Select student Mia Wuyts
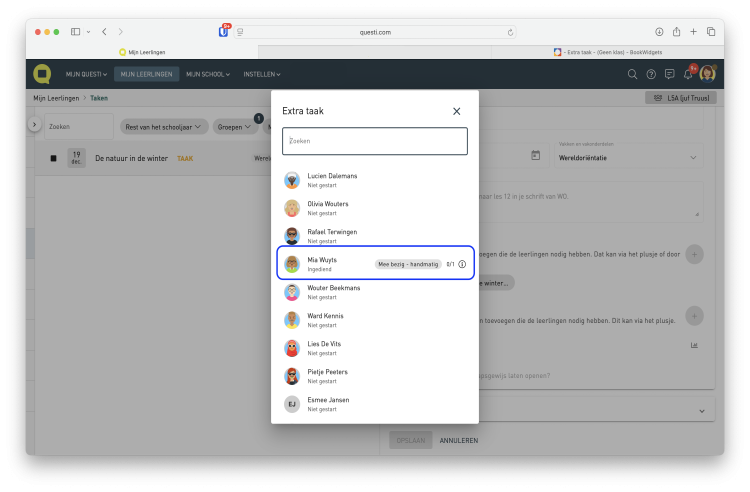 pos(375,263)
